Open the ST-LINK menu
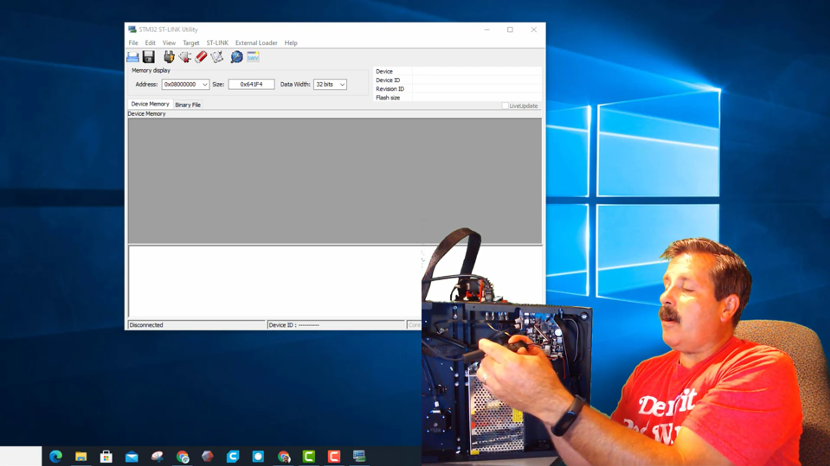This screenshot has width=830, height=466. [x=218, y=43]
